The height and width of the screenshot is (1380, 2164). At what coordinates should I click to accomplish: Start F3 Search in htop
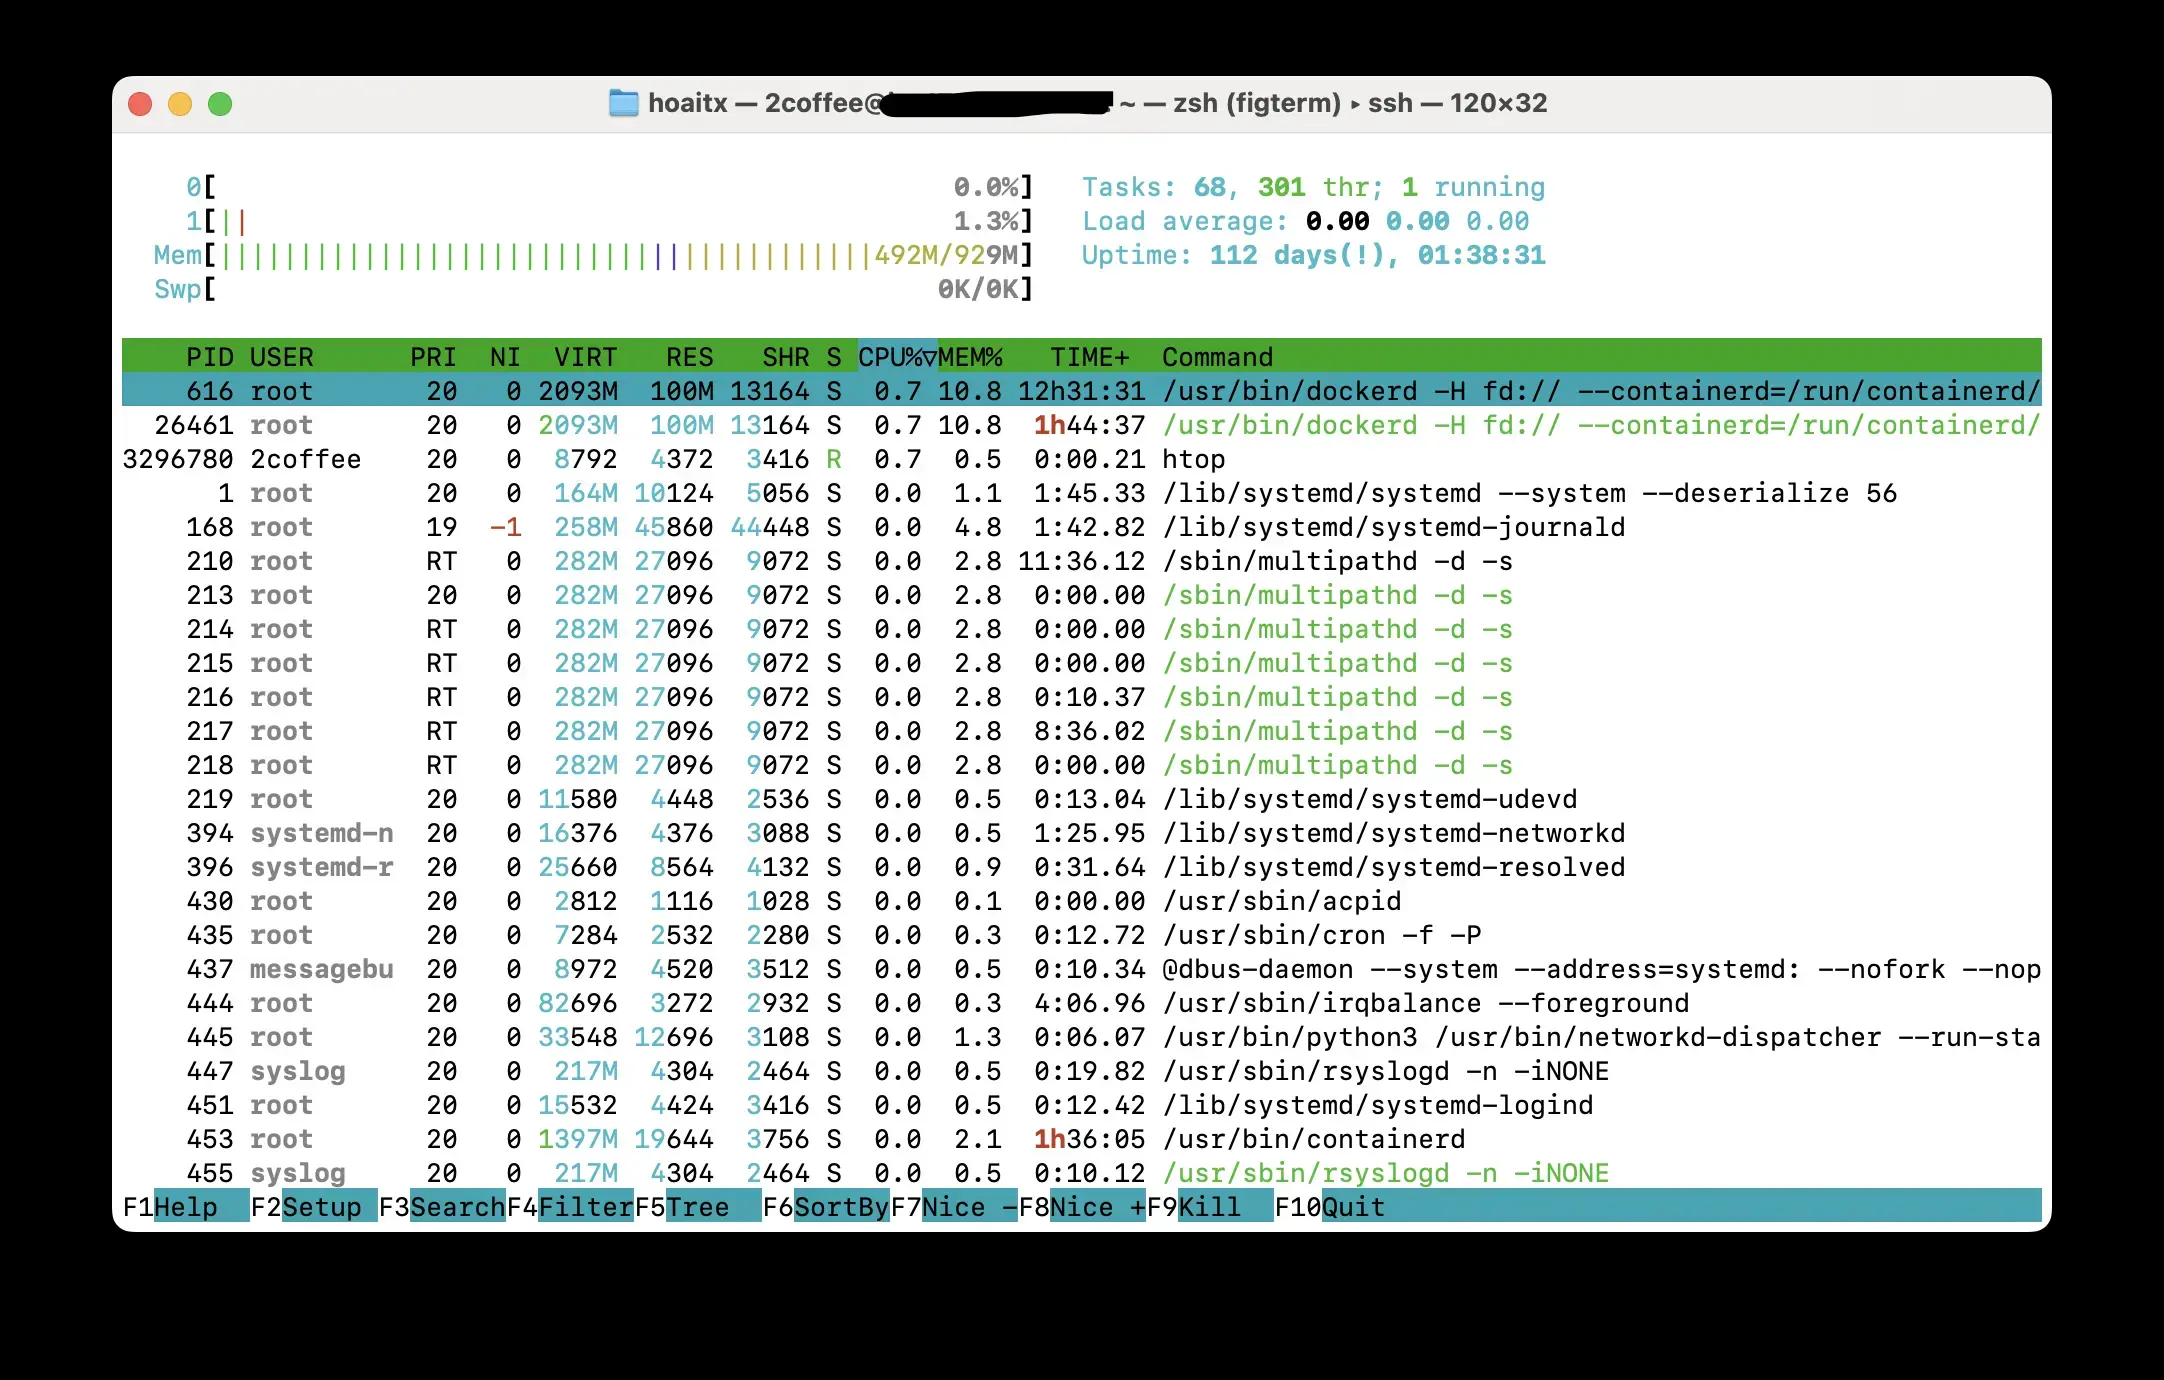[441, 1207]
